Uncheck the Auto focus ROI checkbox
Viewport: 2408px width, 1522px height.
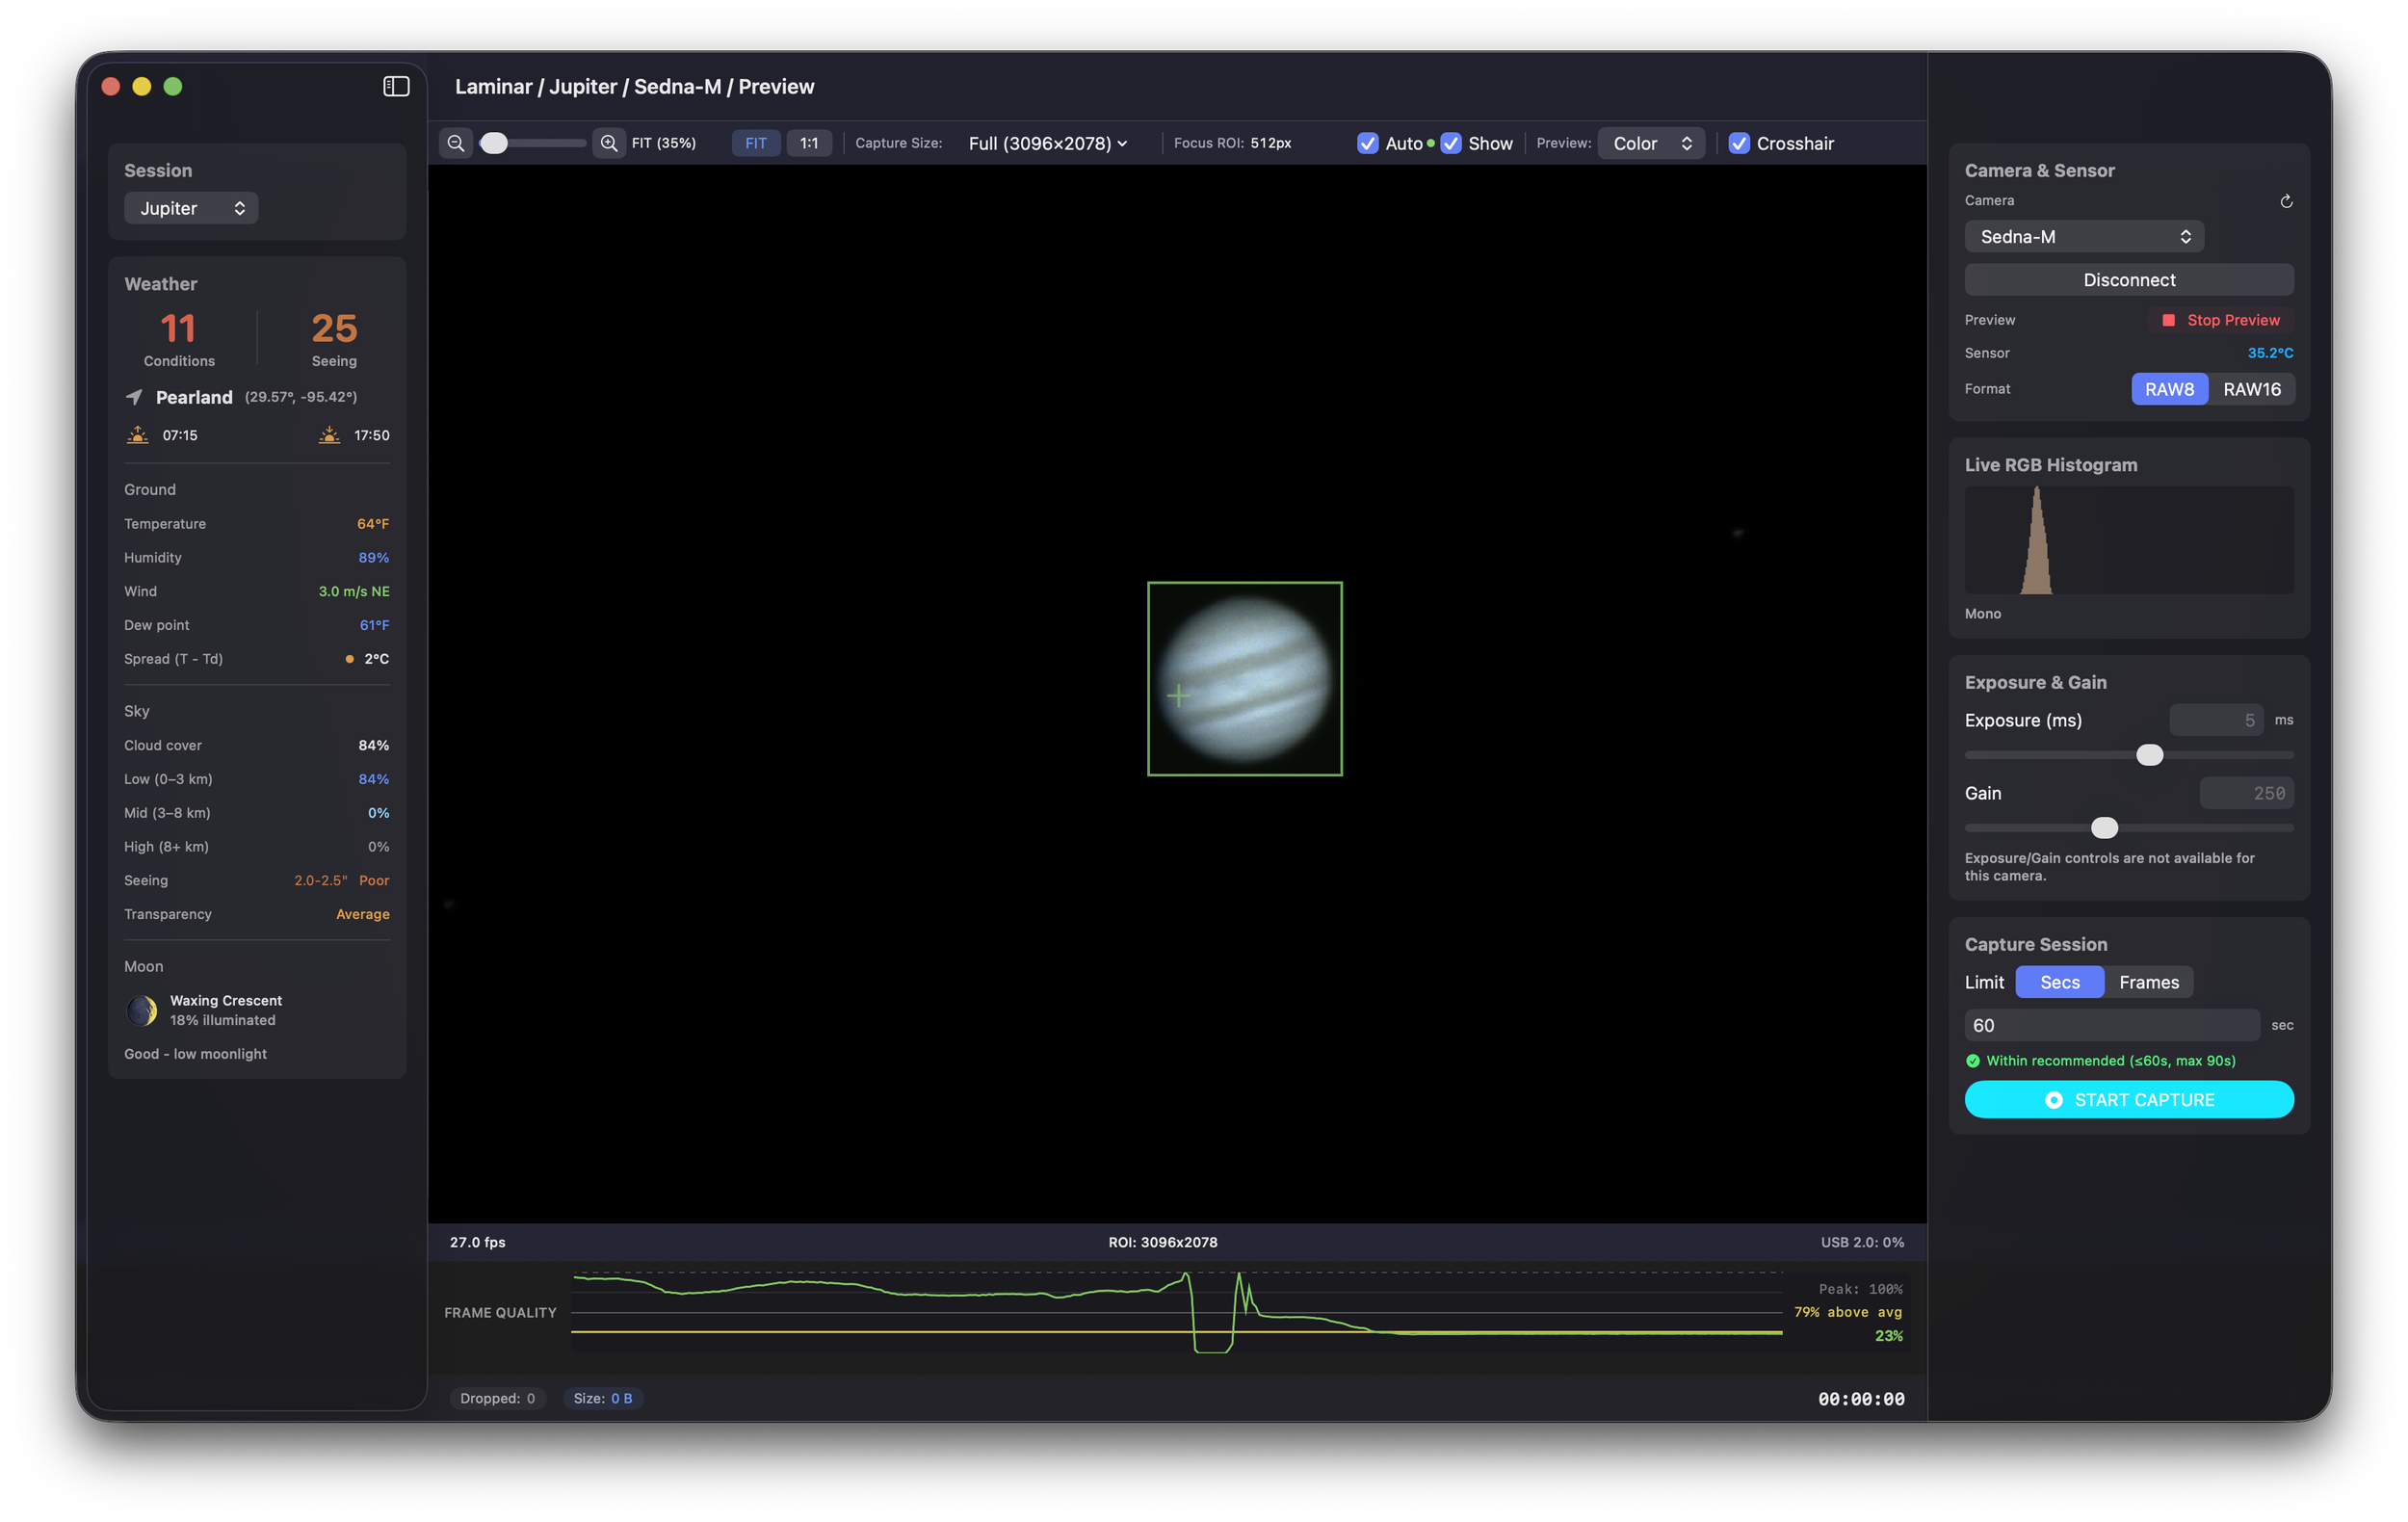(1367, 143)
